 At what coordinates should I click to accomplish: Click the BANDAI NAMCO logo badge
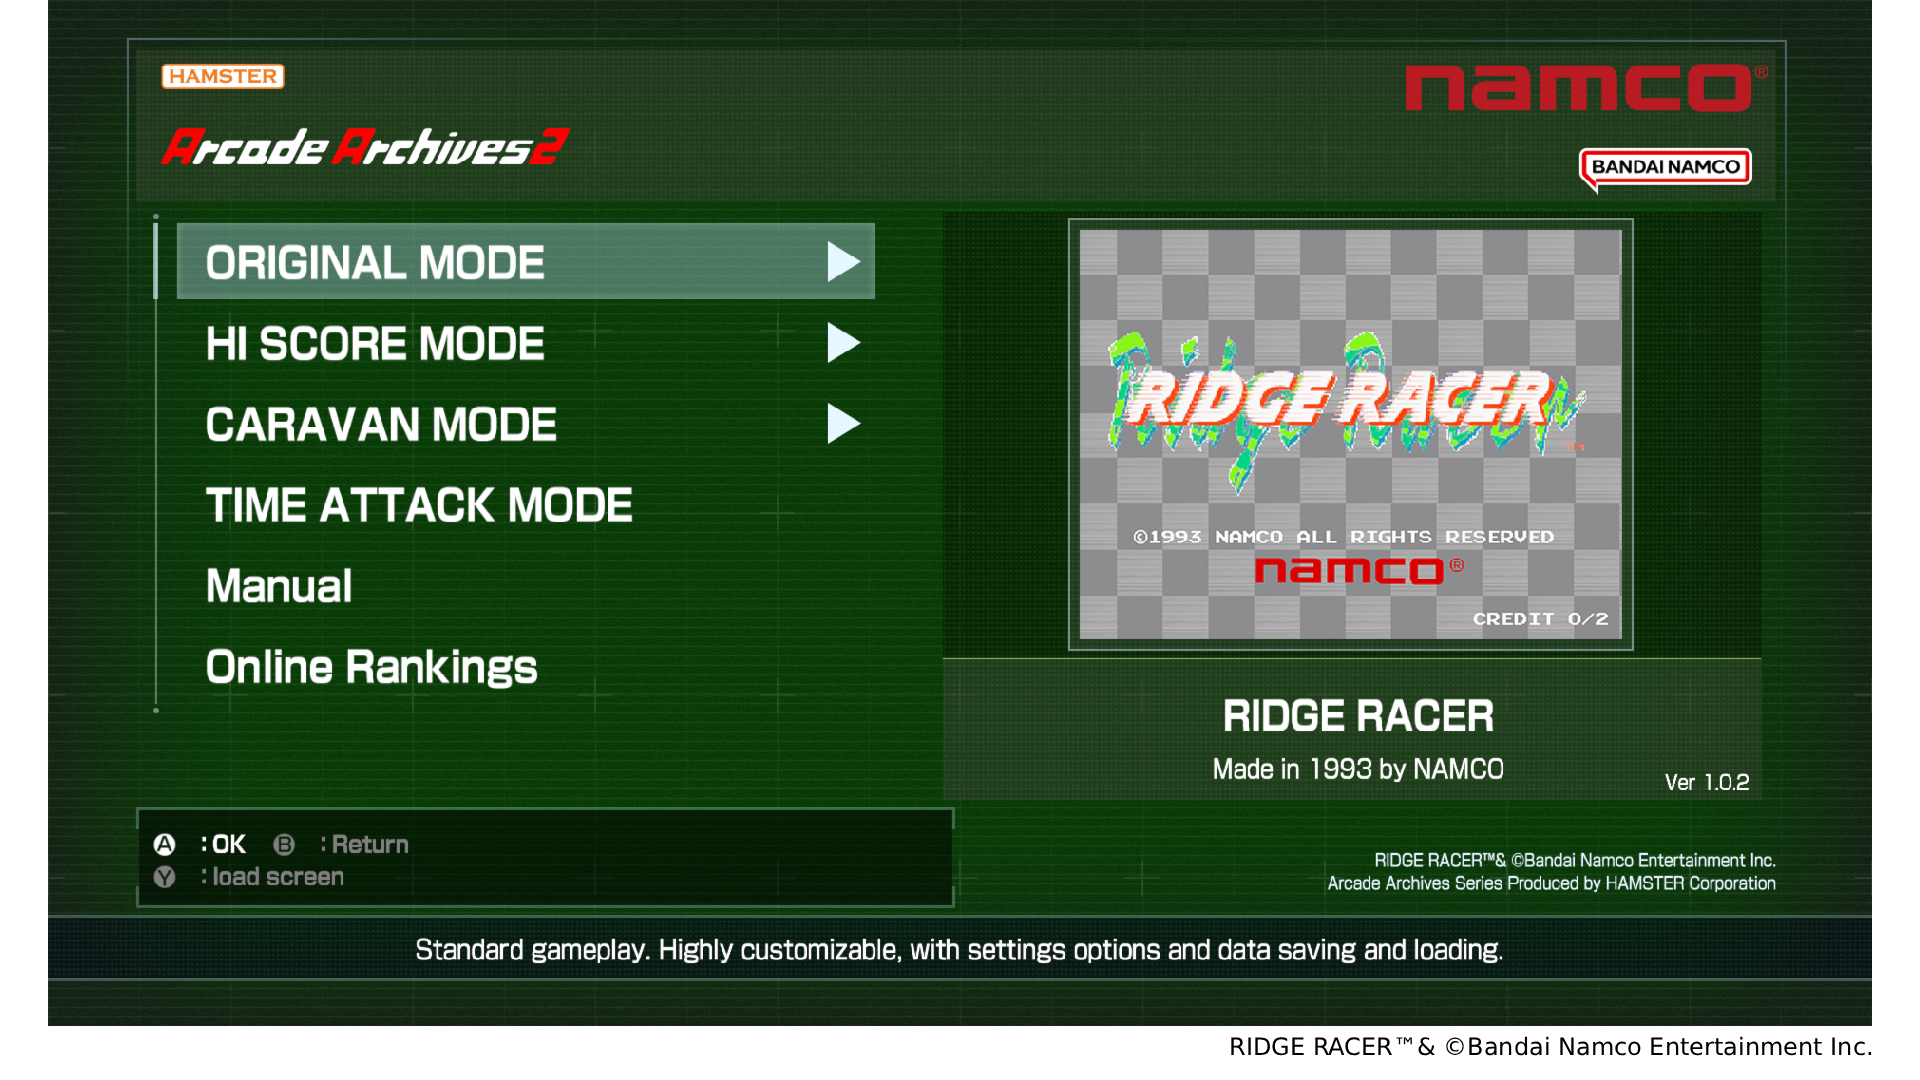(x=1665, y=168)
